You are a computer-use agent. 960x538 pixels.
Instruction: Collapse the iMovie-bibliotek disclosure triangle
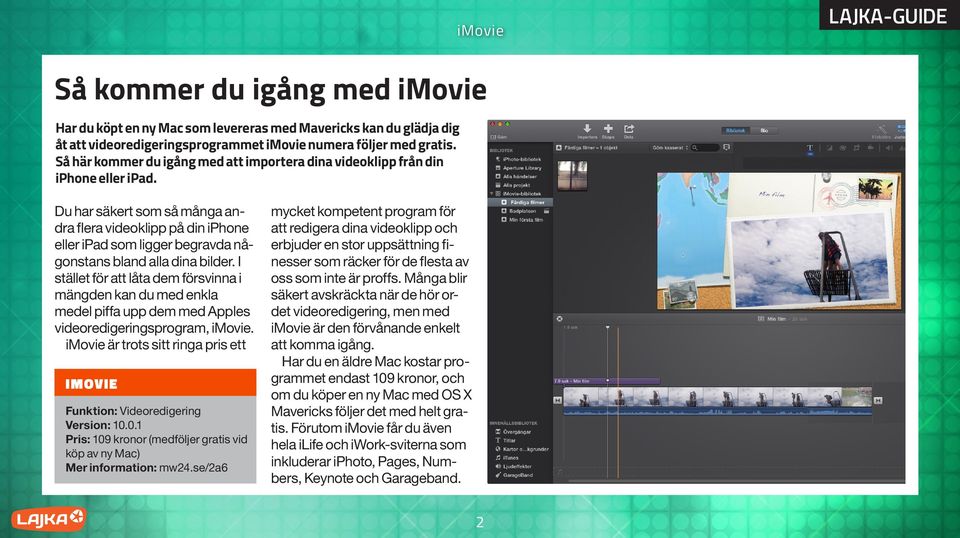[x=492, y=193]
